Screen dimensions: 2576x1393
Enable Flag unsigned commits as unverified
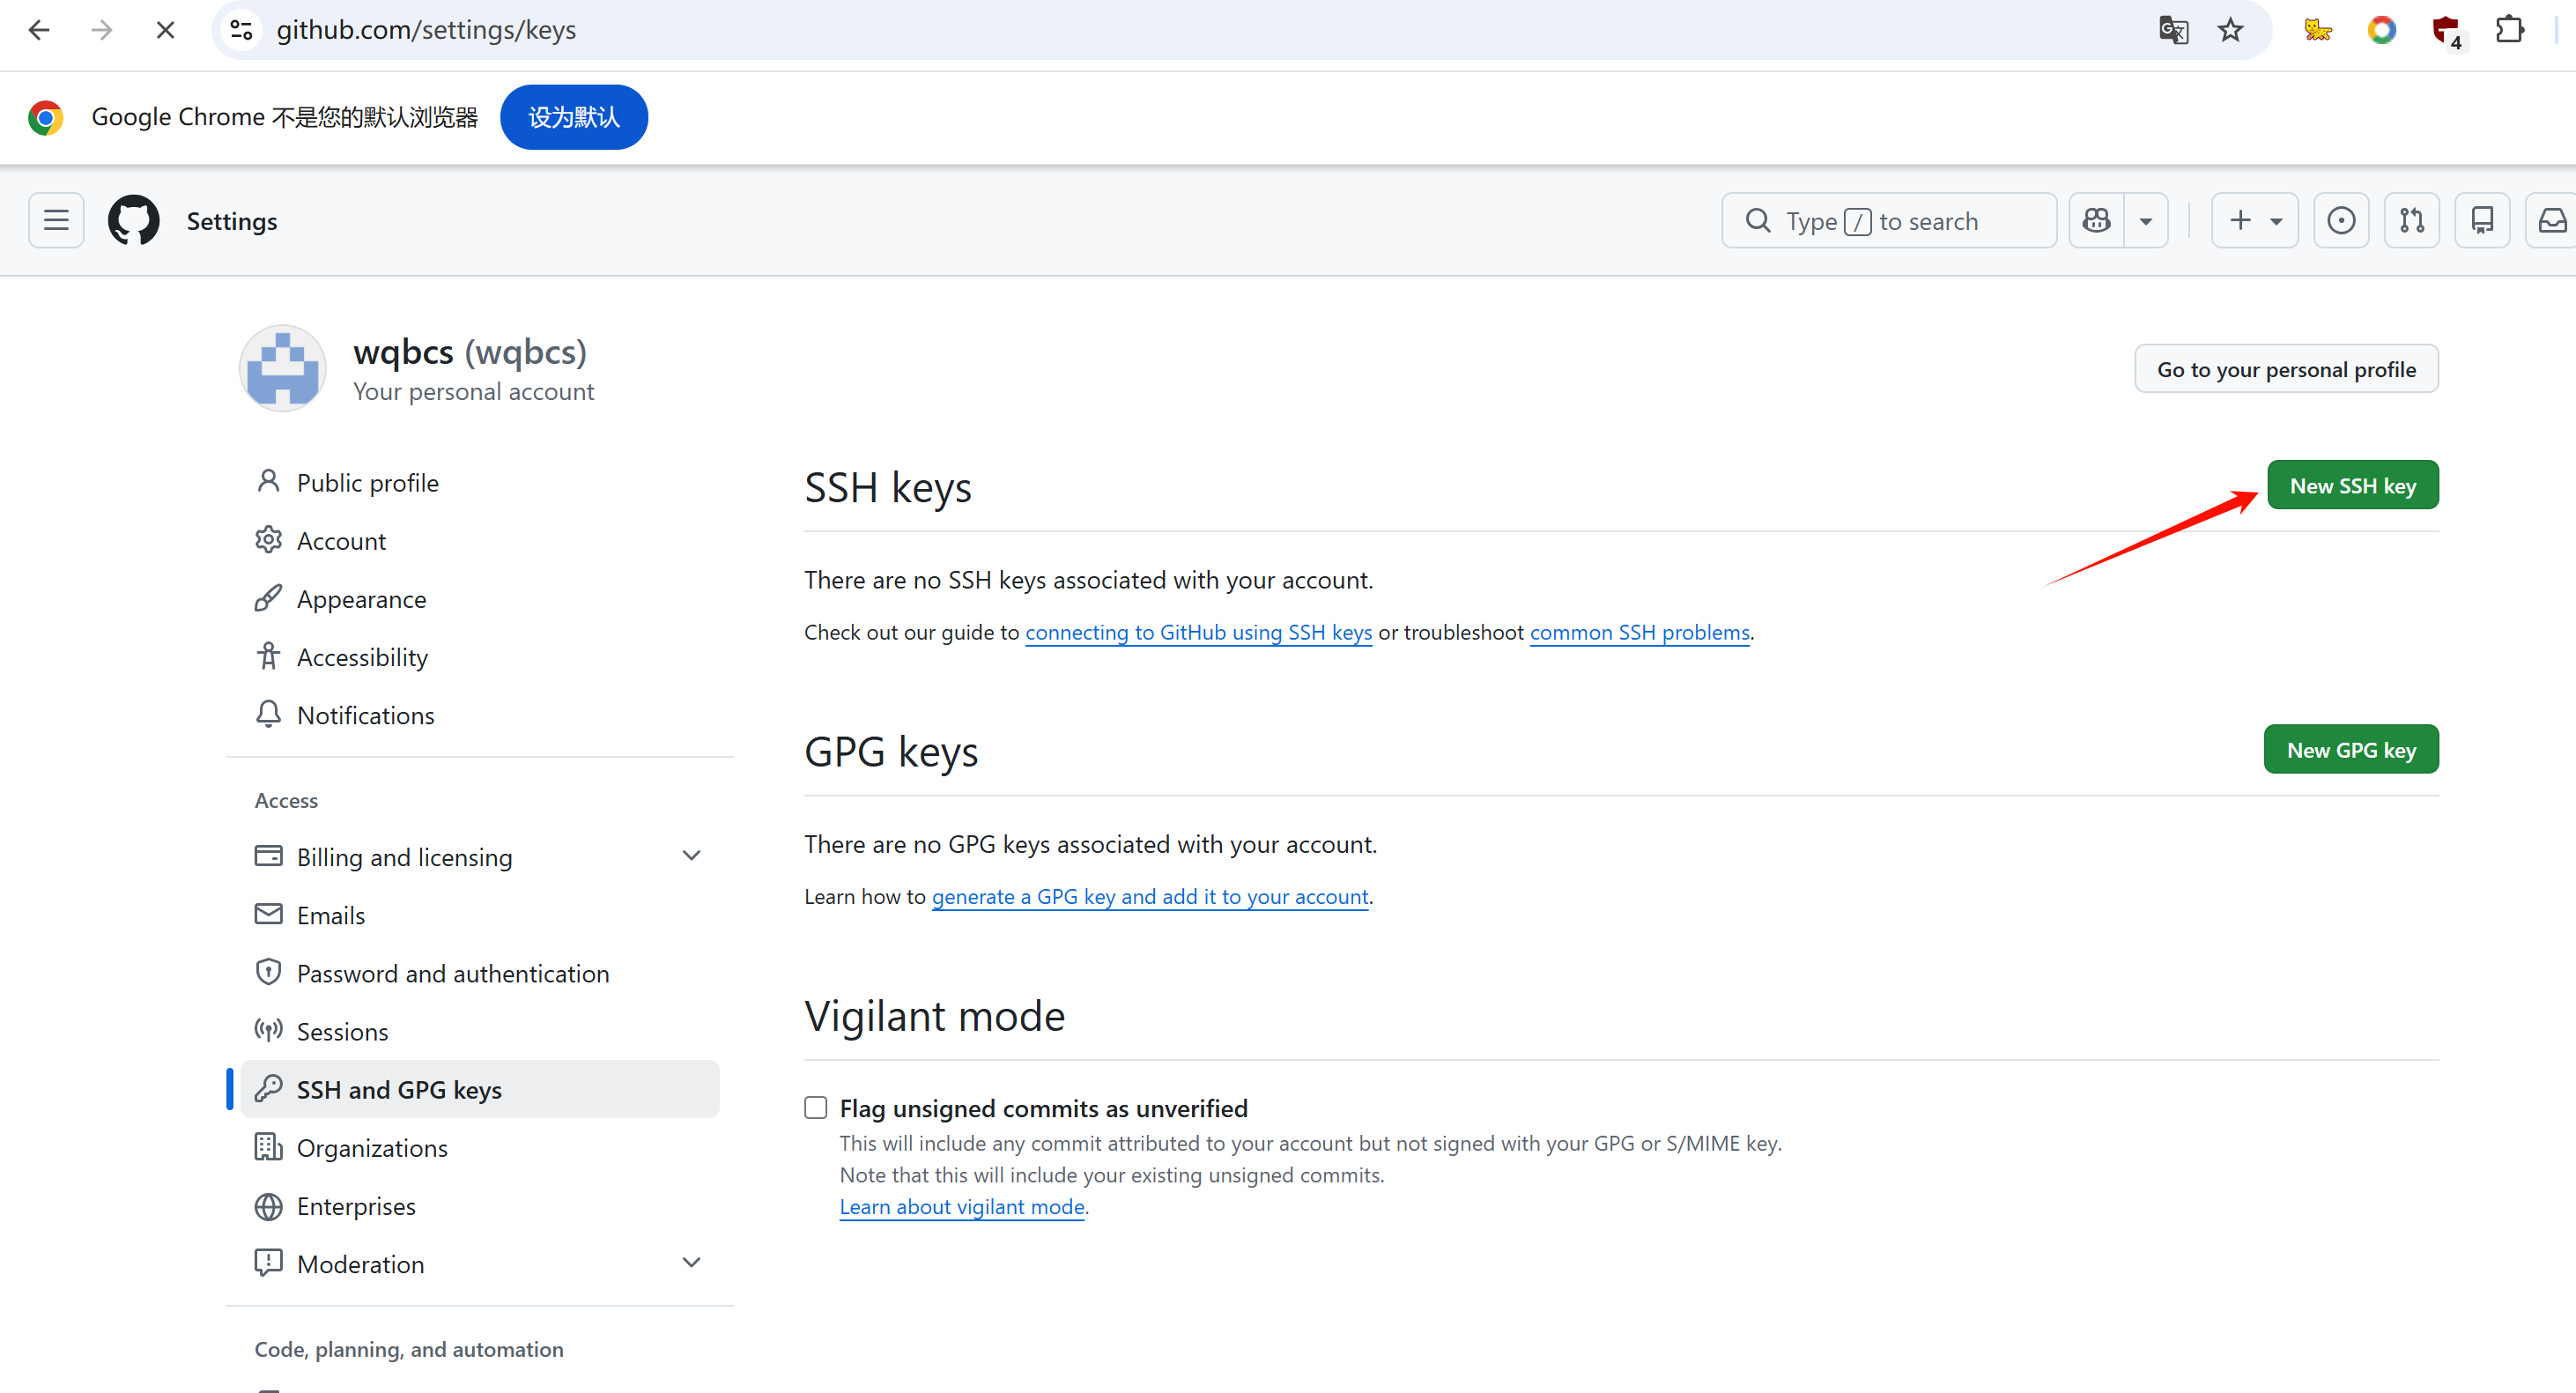[x=816, y=1107]
